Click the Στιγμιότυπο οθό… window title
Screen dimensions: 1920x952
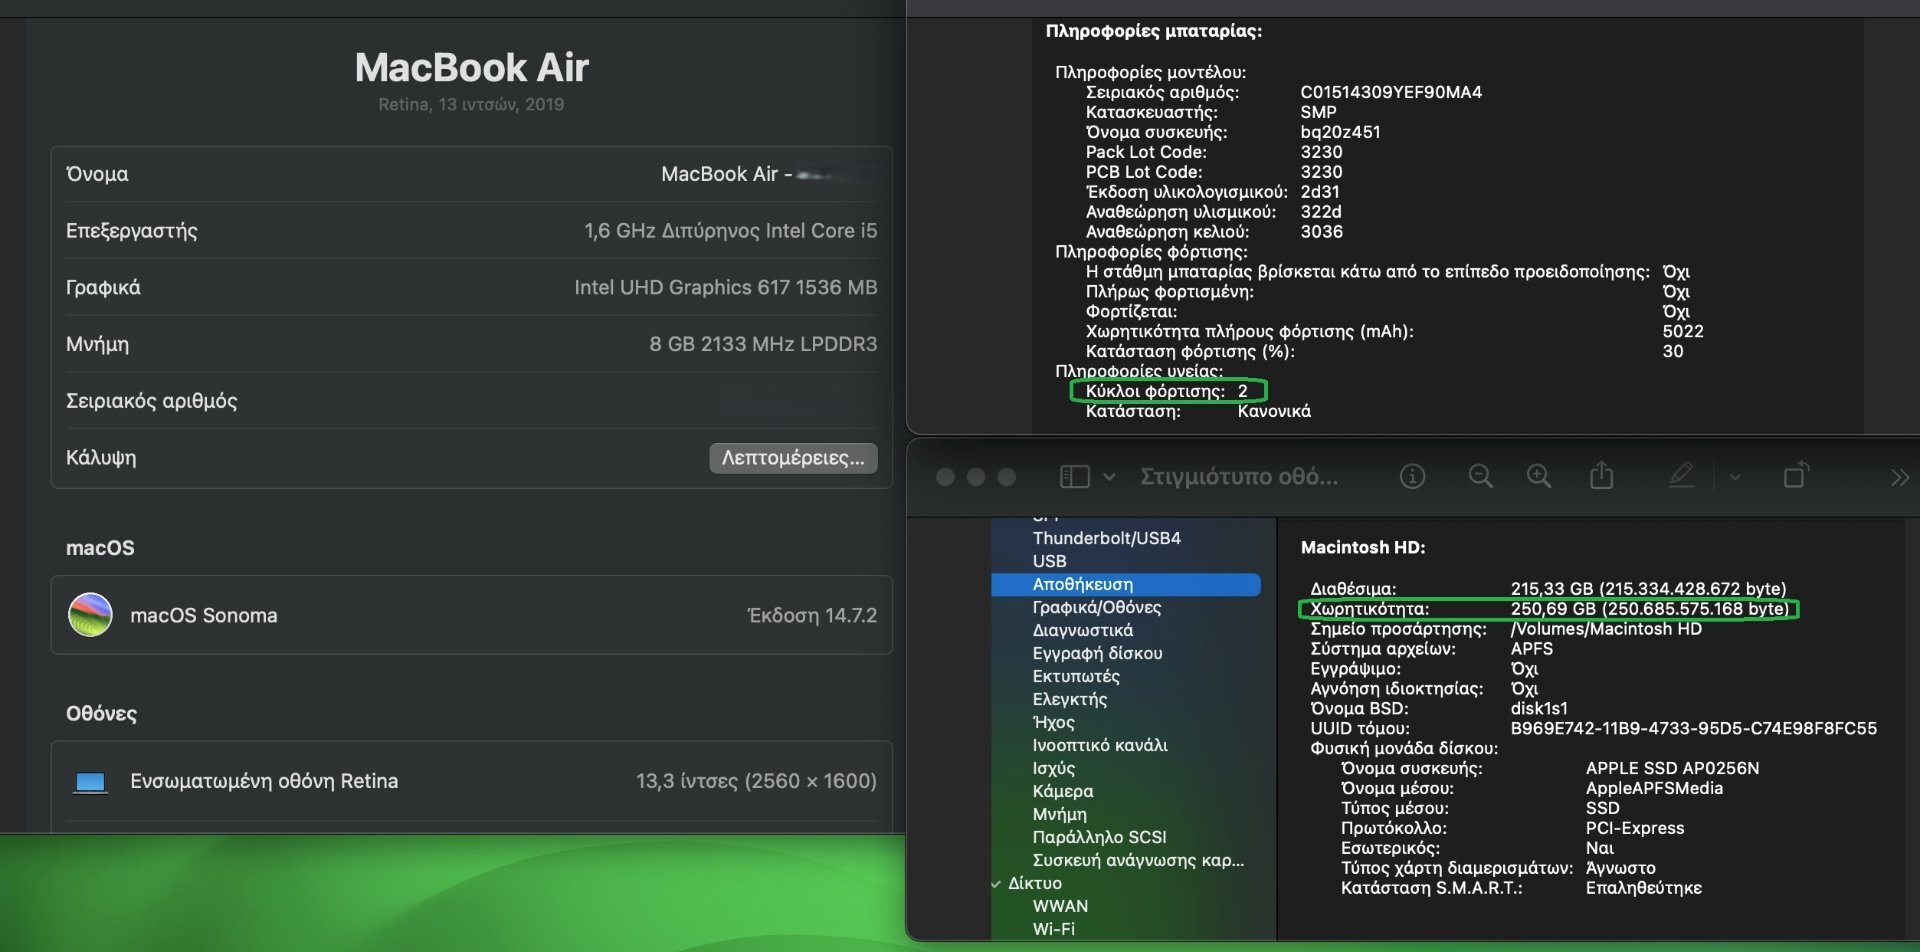[x=1239, y=477]
